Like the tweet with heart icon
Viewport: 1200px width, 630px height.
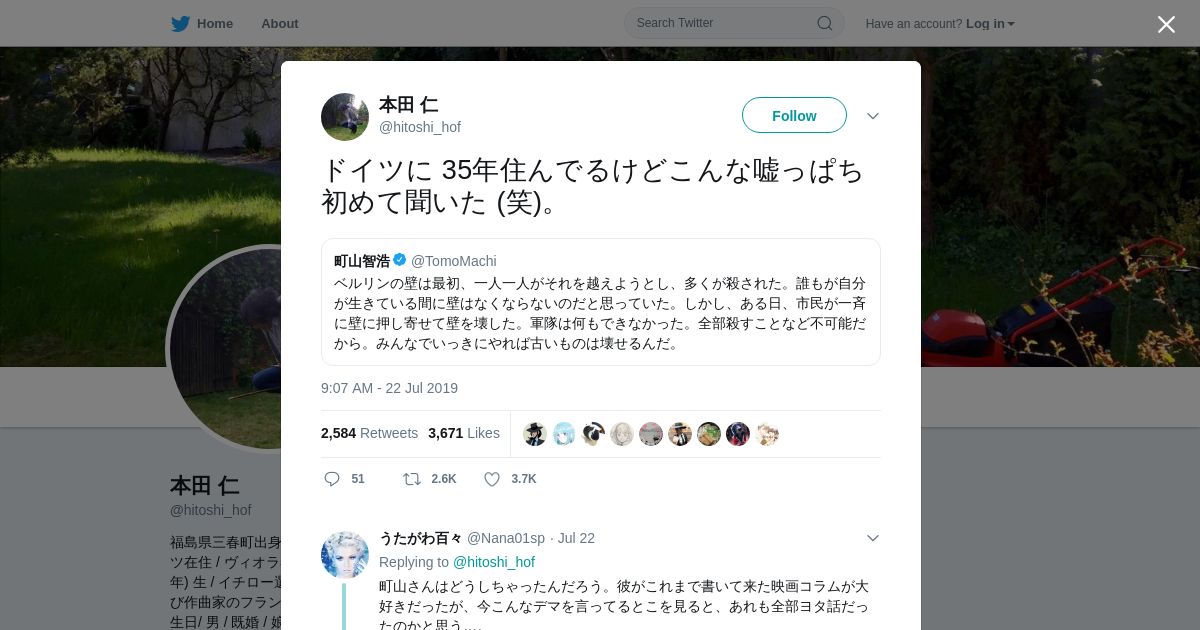(x=492, y=479)
